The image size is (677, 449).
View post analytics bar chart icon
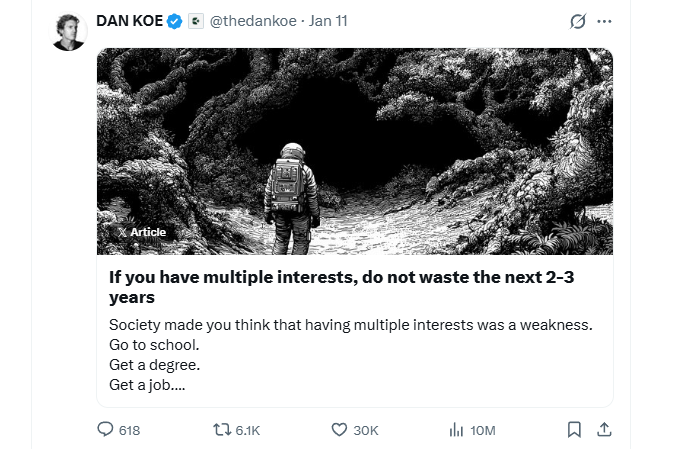click(456, 429)
